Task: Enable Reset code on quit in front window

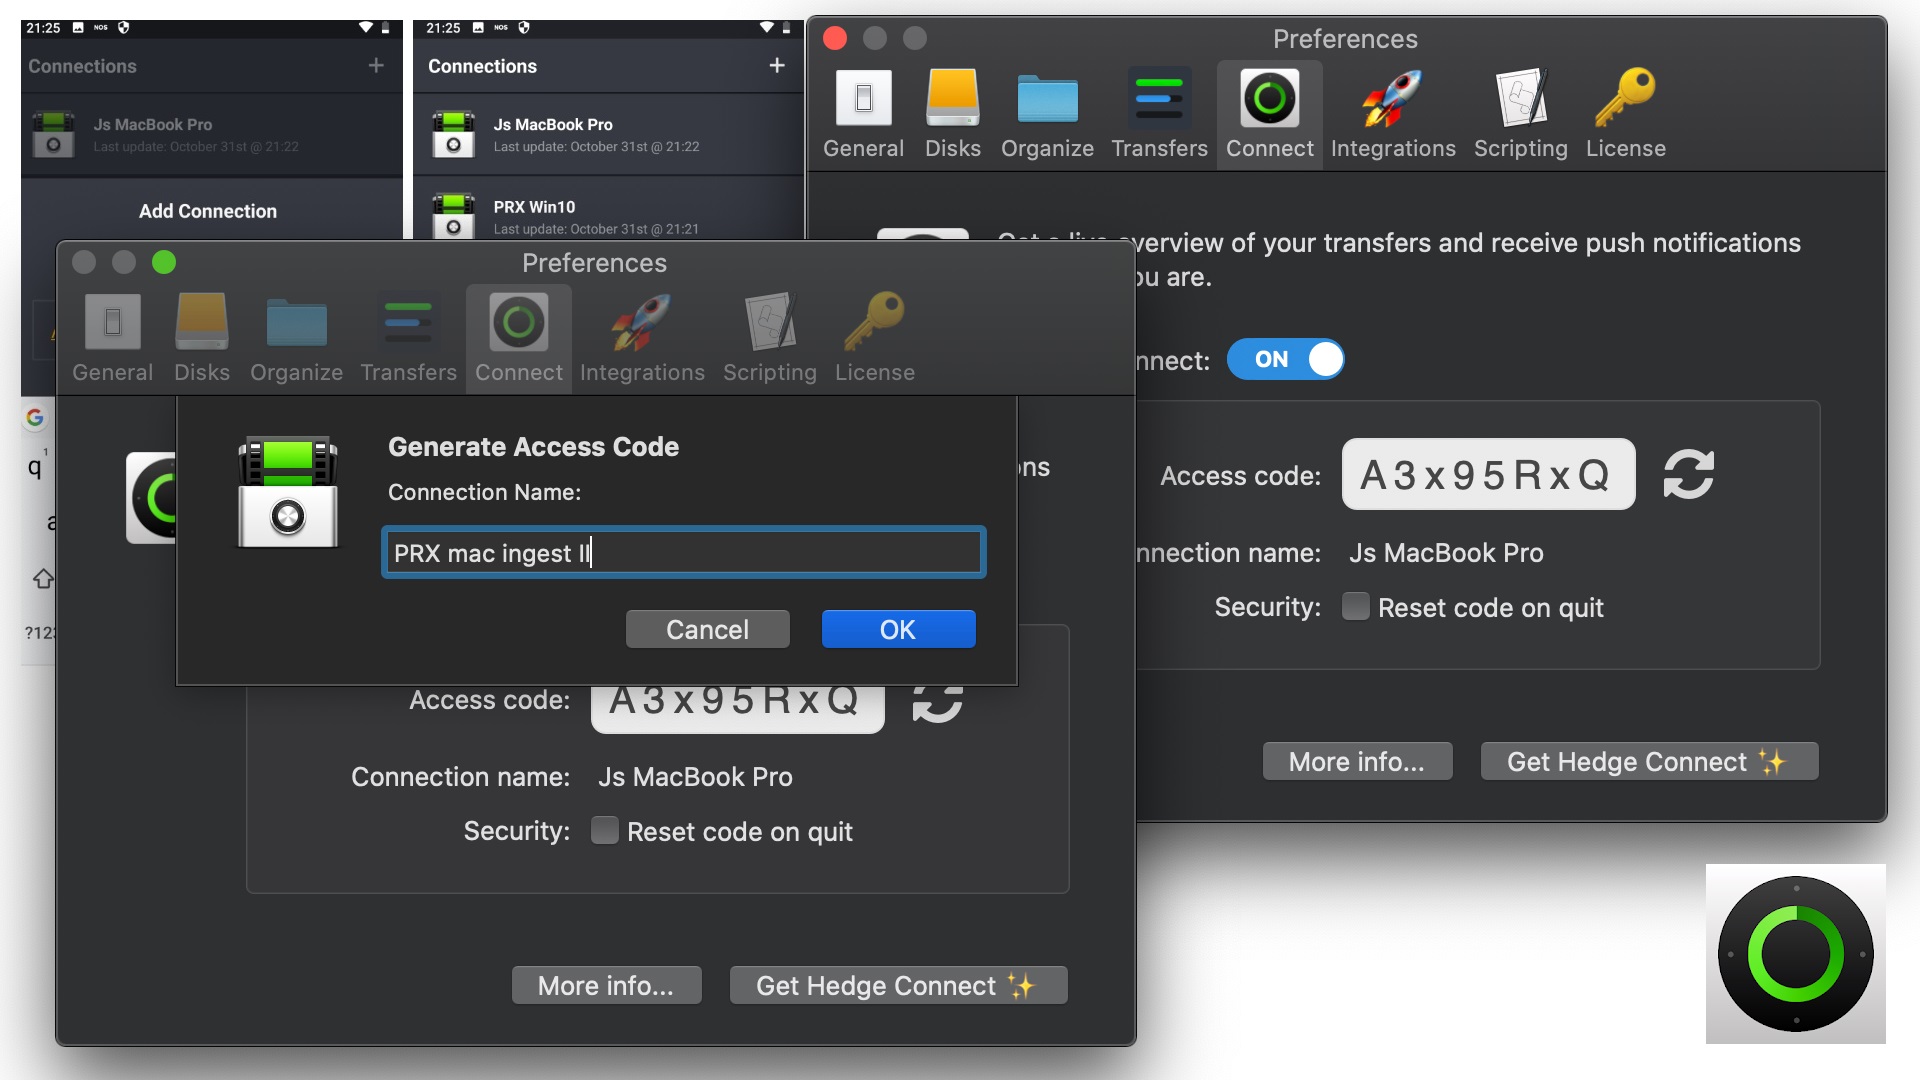Action: click(x=604, y=831)
